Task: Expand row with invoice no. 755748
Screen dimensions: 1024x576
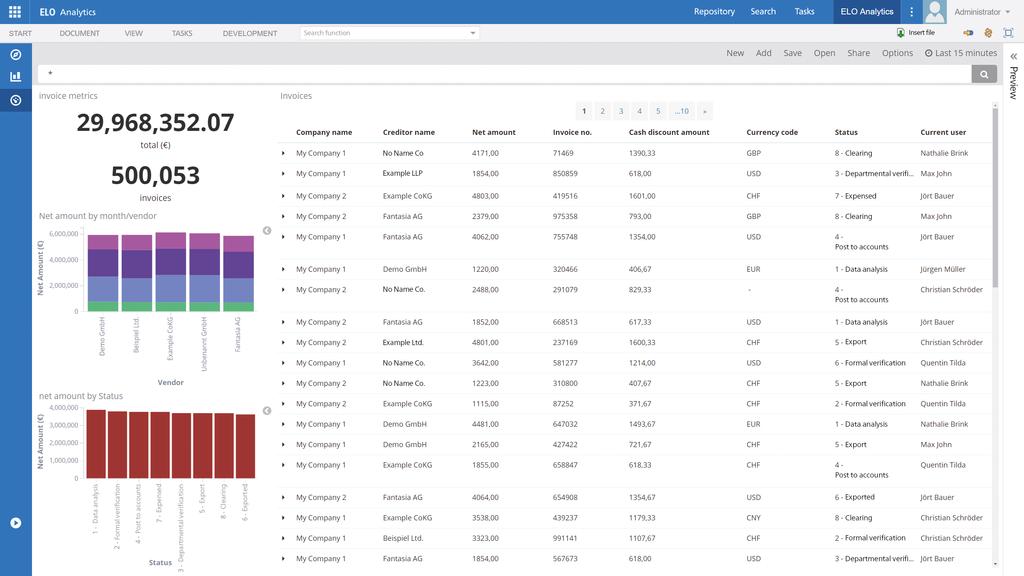Action: pos(283,237)
